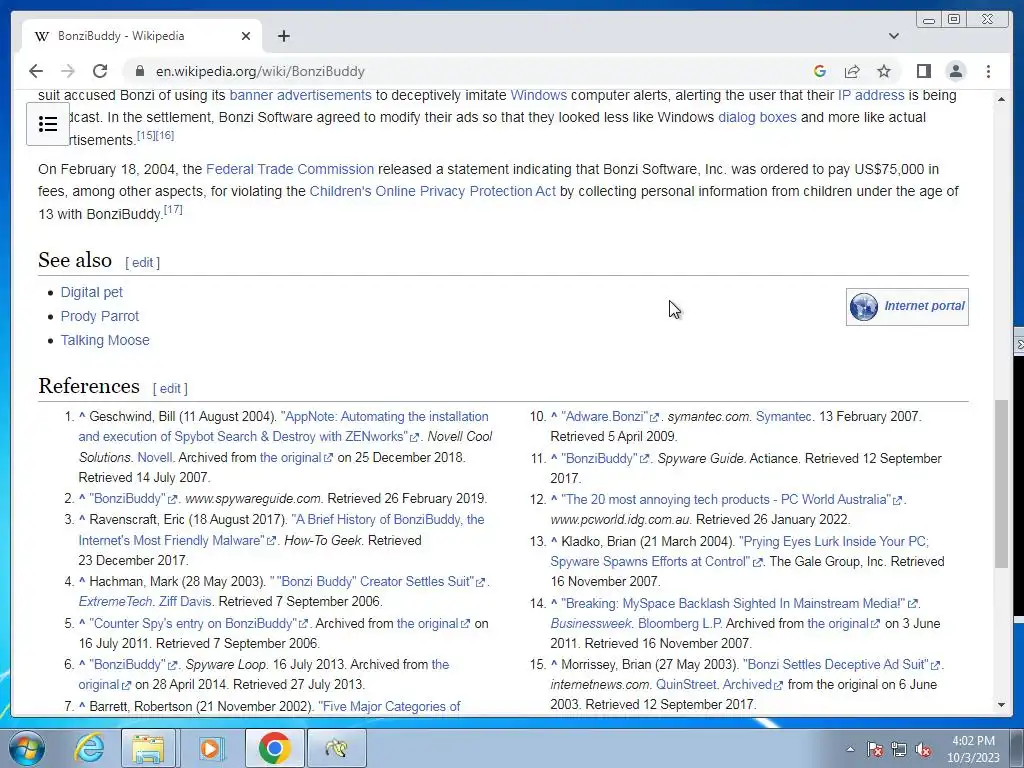Open the taskbar clock and date
Screen dimensions: 1024x768
pyautogui.click(x=973, y=749)
